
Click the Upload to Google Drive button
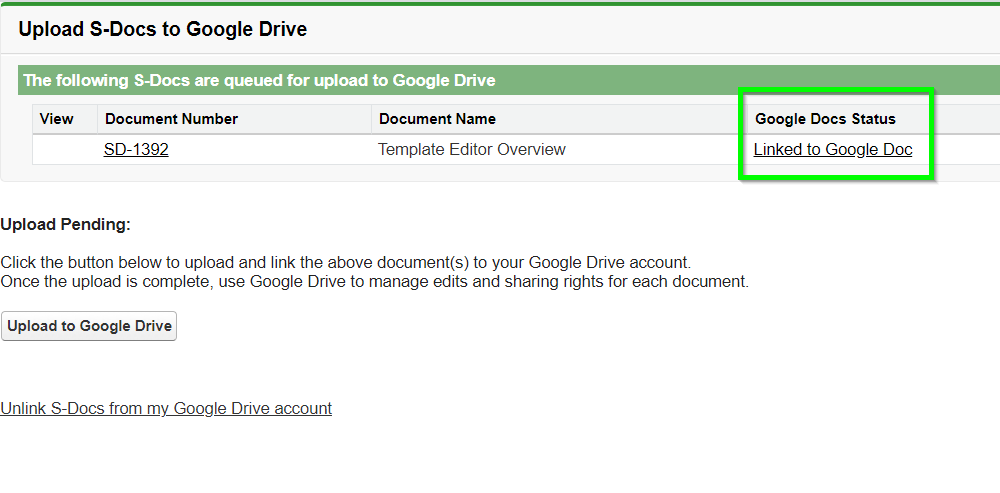pos(89,326)
